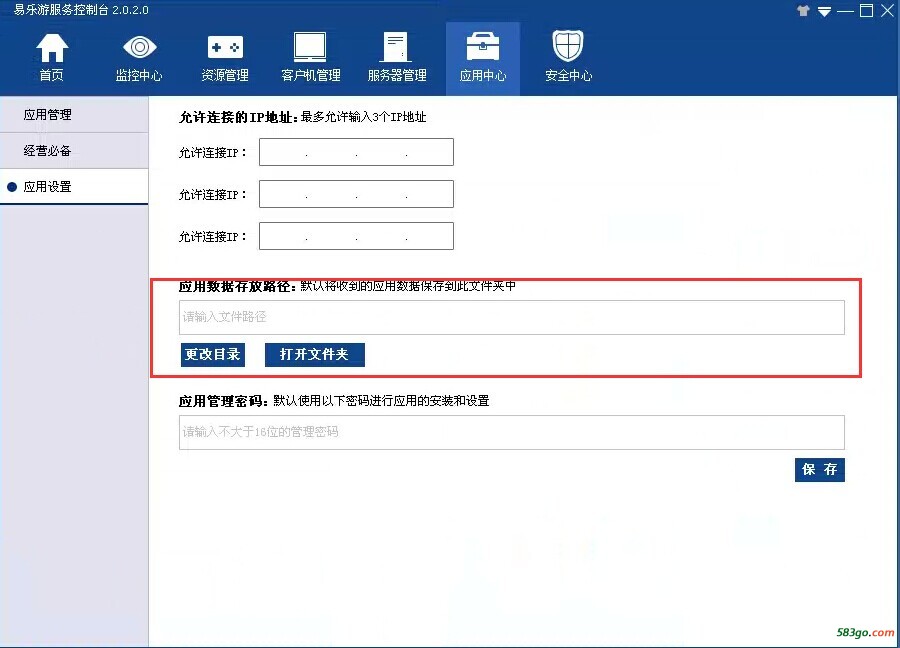The height and width of the screenshot is (648, 900).
Task: Click the 更改目录 button
Action: click(212, 355)
